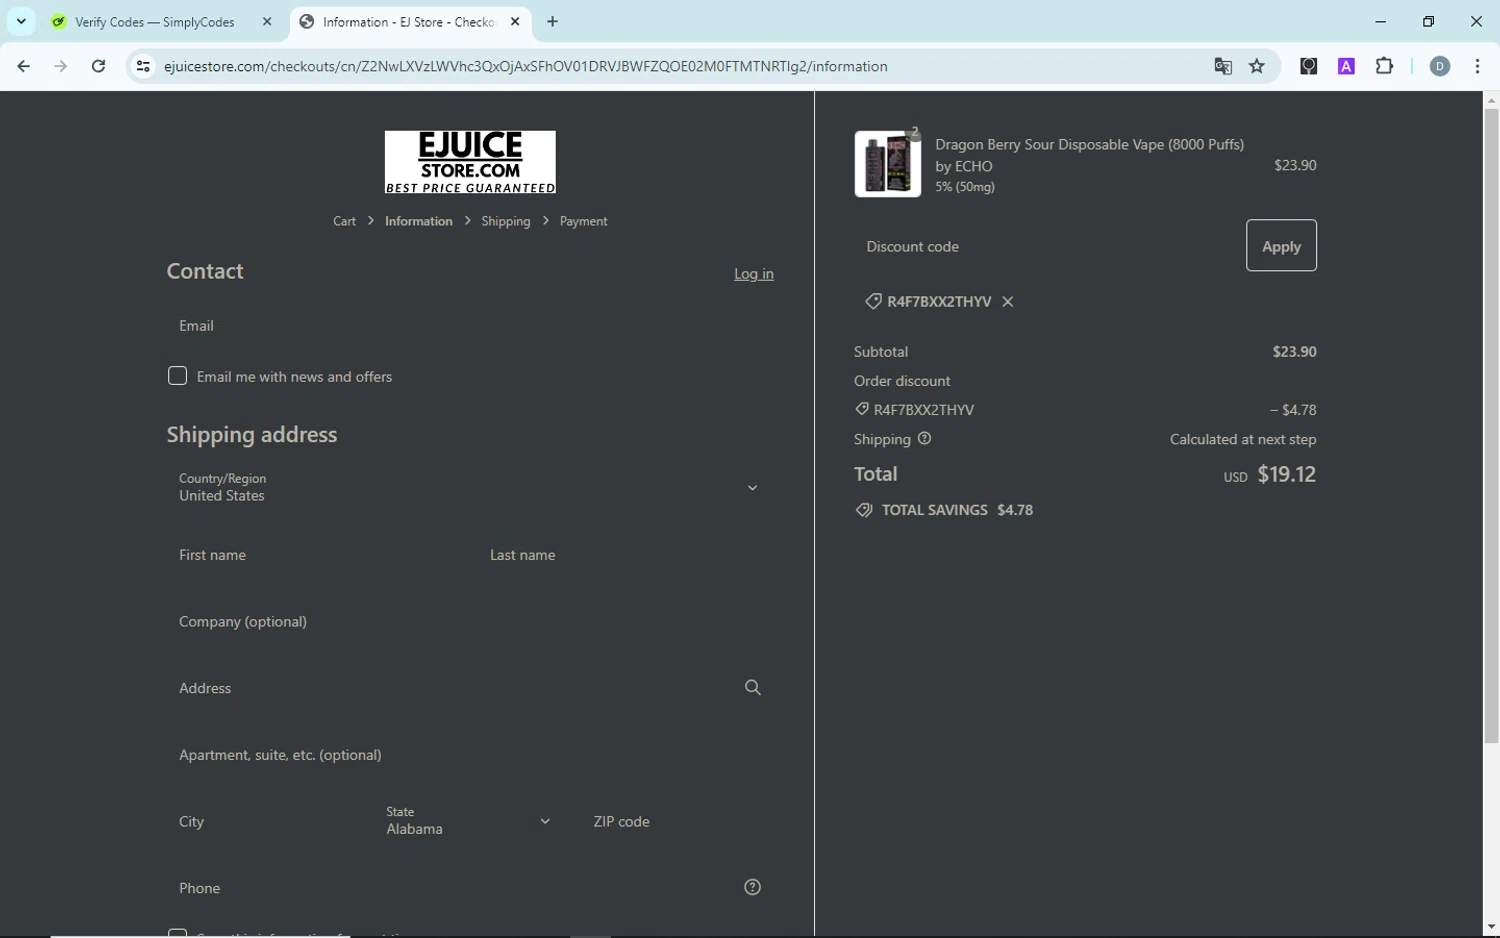Image resolution: width=1500 pixels, height=938 pixels.
Task: Focus the Discount code field
Action: [x=1044, y=246]
